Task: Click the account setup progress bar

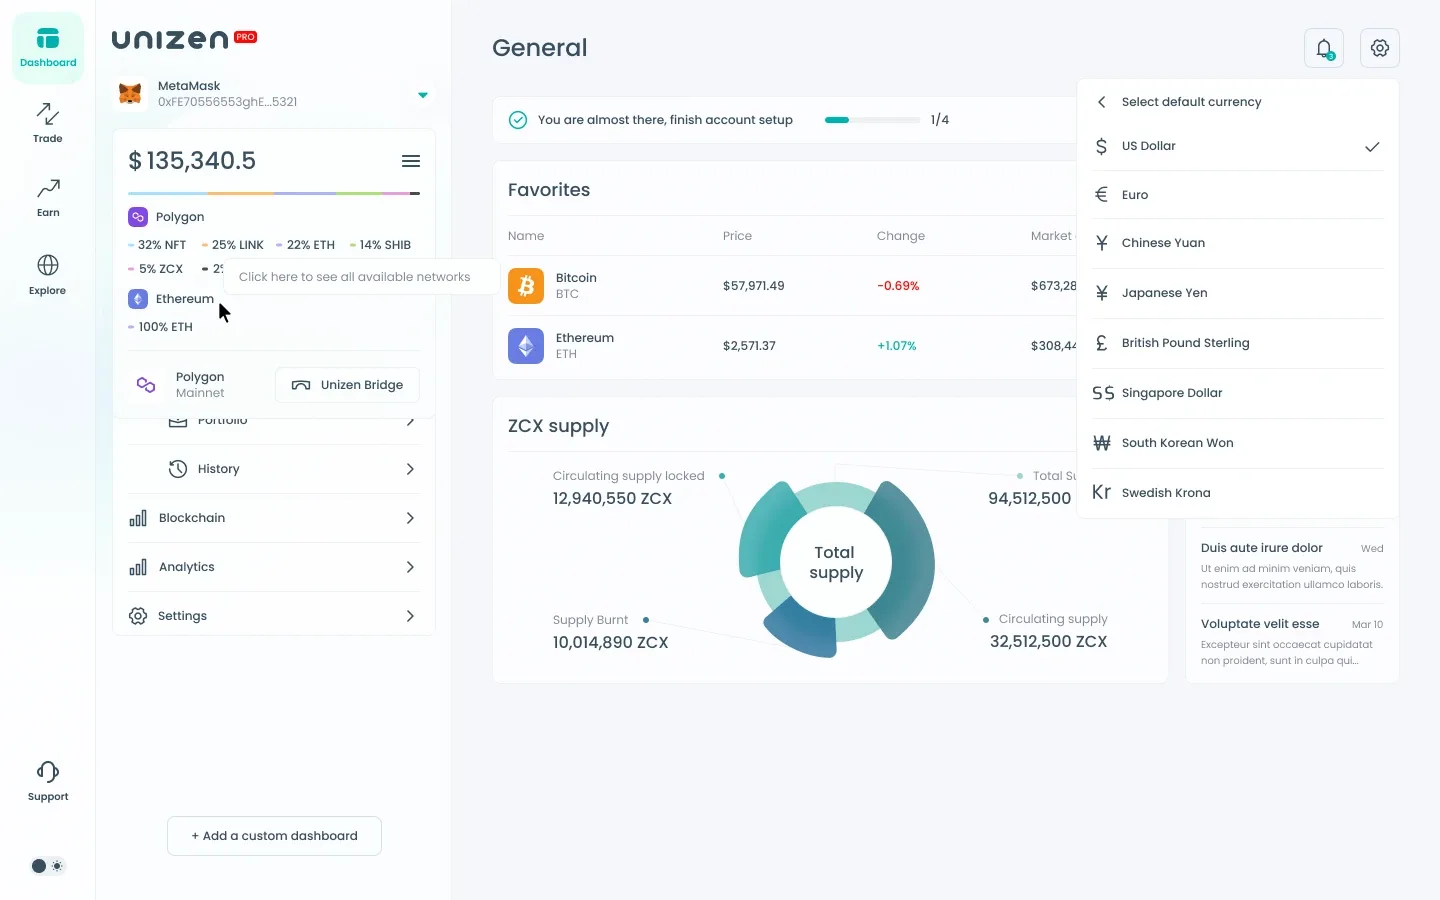Action: (x=872, y=120)
